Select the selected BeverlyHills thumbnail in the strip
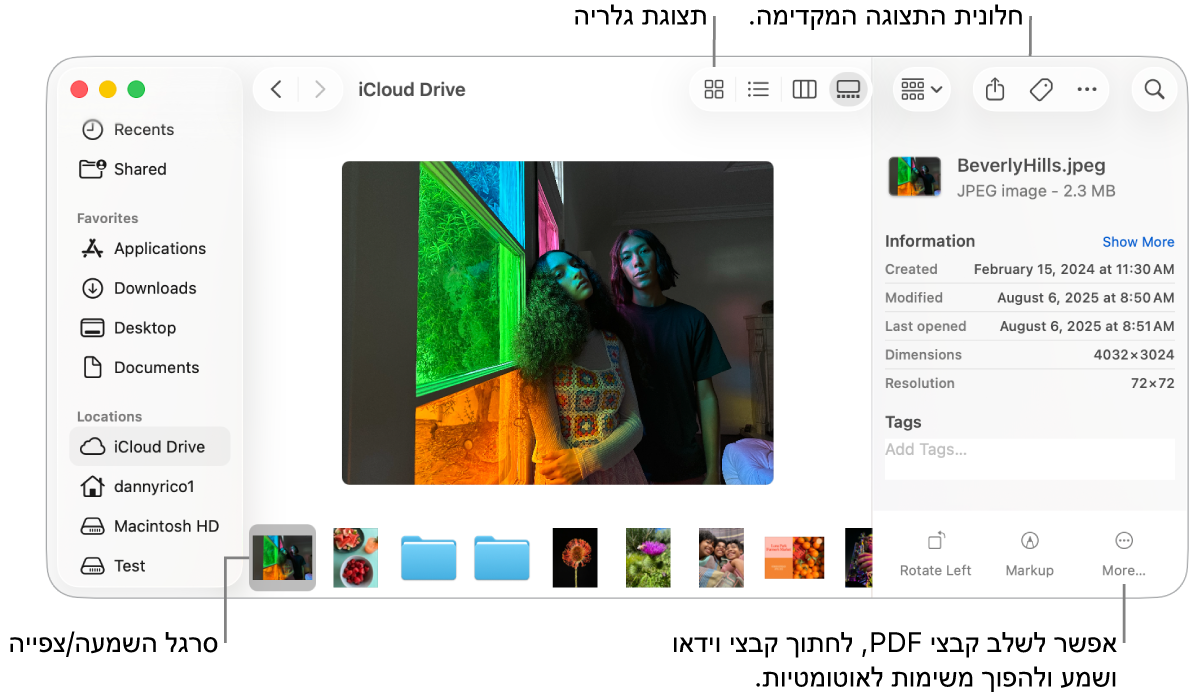Viewport: 1192px width, 694px height. tap(282, 557)
